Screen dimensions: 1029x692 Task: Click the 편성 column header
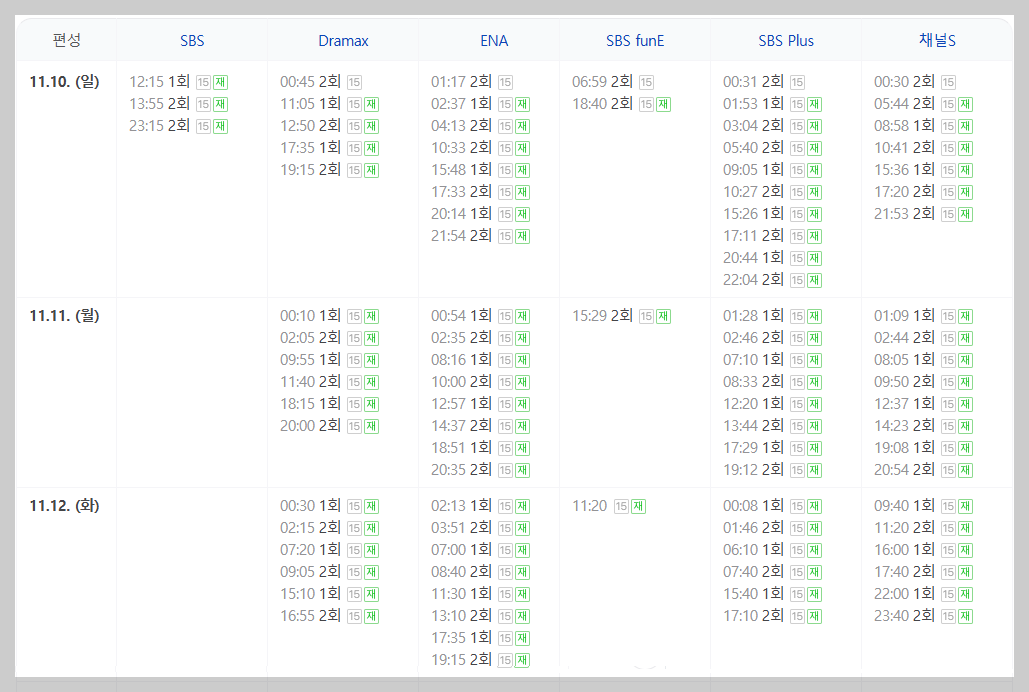[66, 40]
